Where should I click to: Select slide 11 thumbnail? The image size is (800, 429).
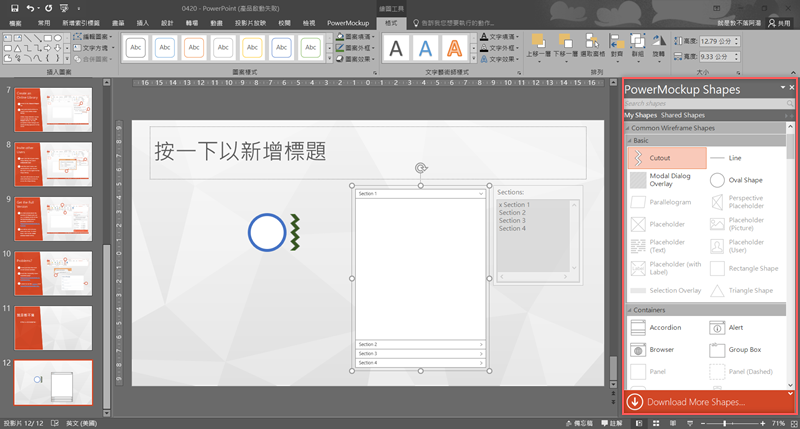pos(53,327)
